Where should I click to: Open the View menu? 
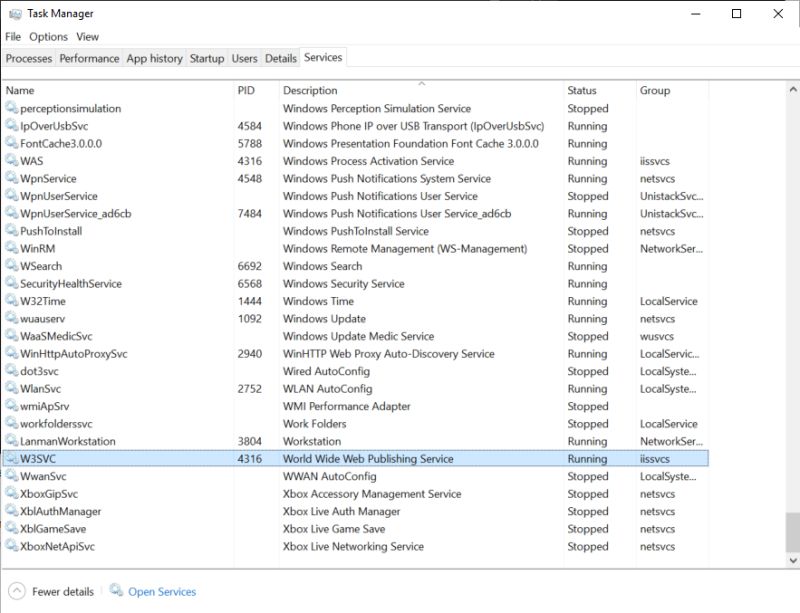click(x=88, y=36)
